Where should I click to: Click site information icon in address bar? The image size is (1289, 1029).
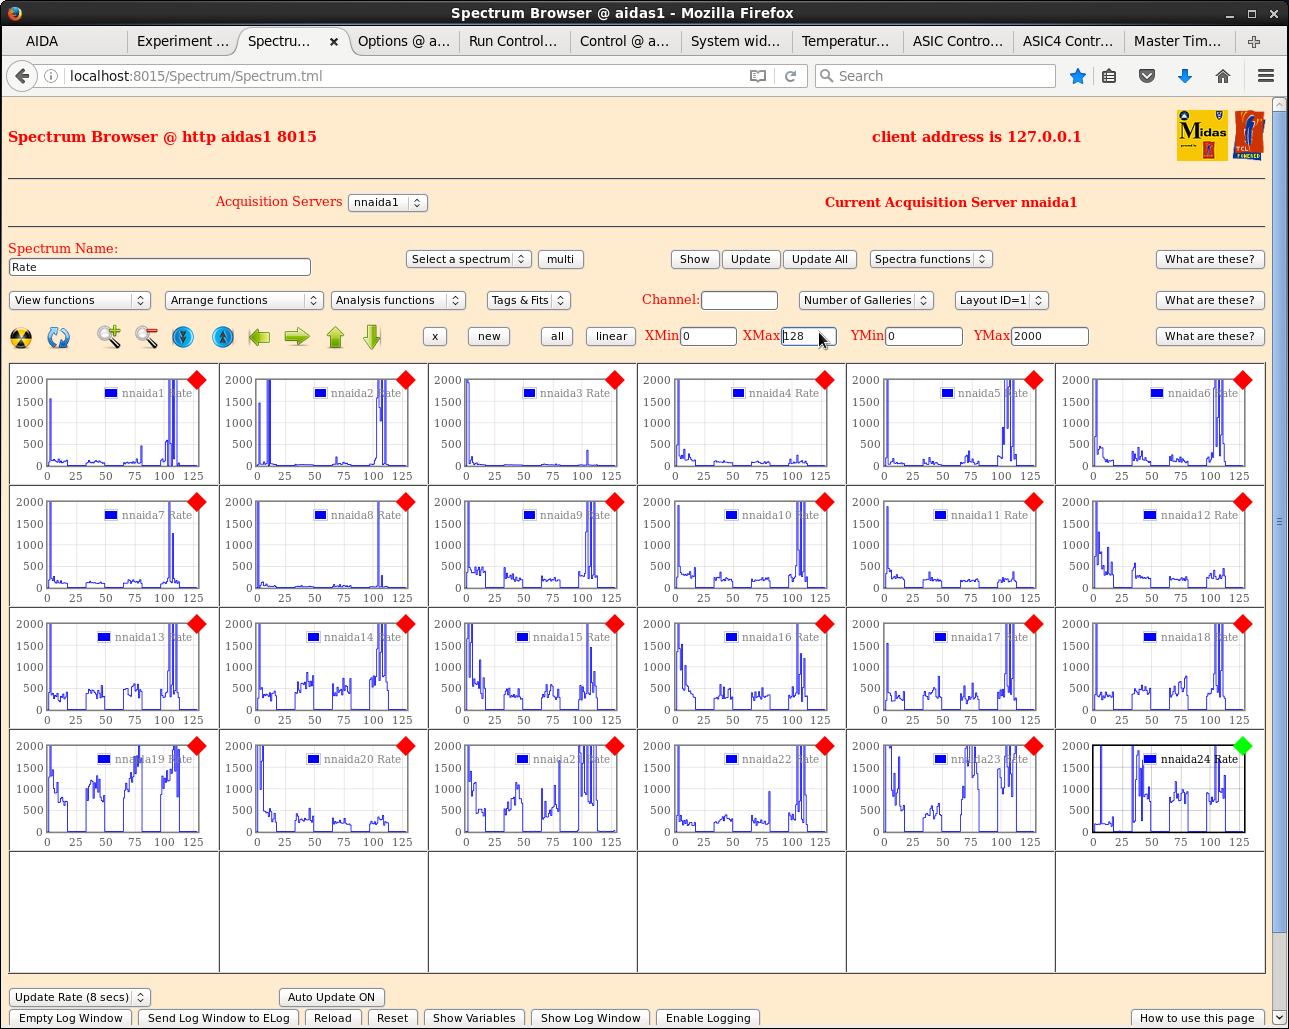click(x=51, y=76)
